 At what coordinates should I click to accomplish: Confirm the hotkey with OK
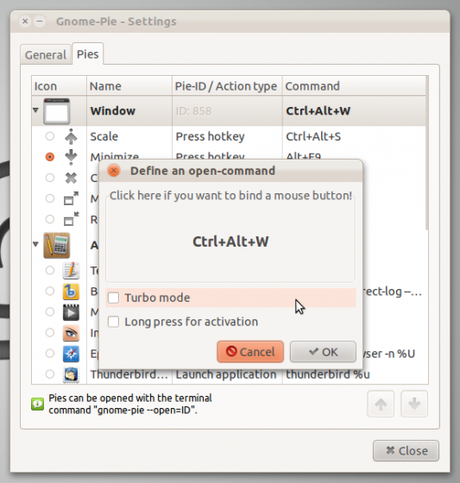(323, 352)
